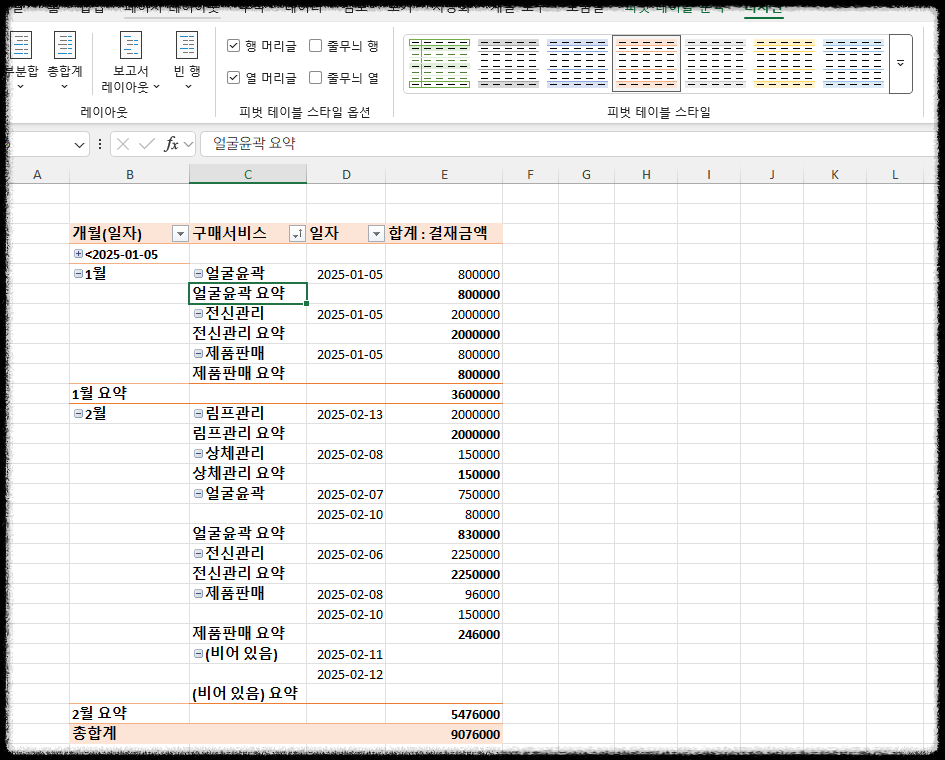Select the 1월 요약 row label
Image resolution: width=945 pixels, height=760 pixels.
coord(130,394)
